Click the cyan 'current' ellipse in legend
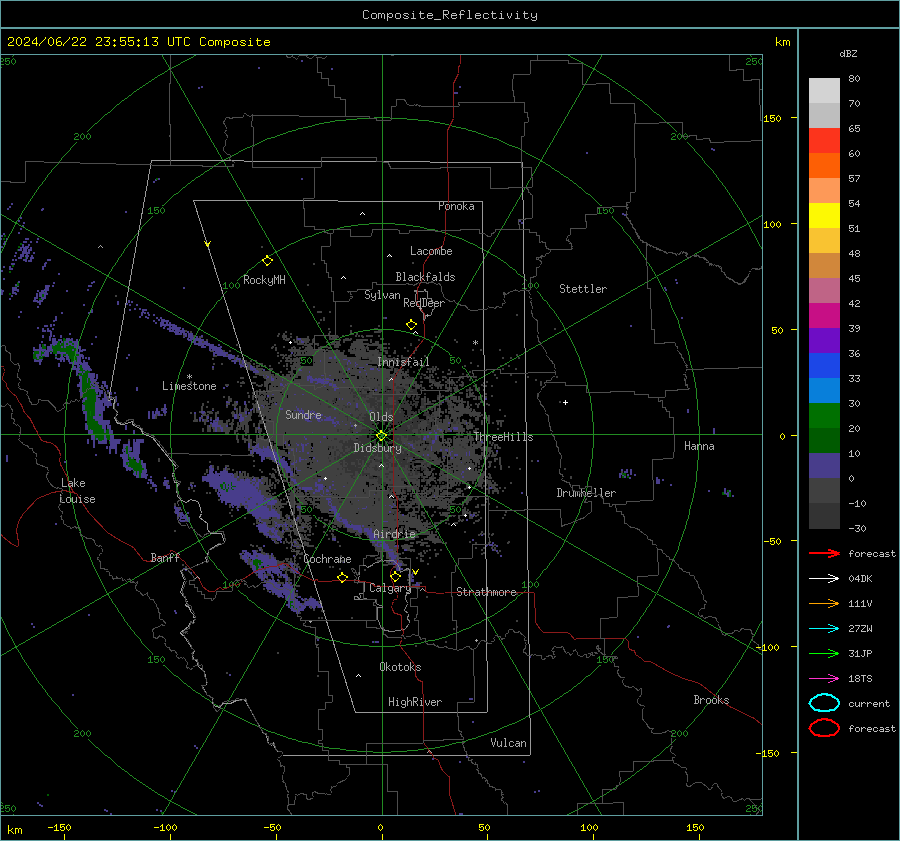This screenshot has height=841, width=900. pyautogui.click(x=824, y=703)
